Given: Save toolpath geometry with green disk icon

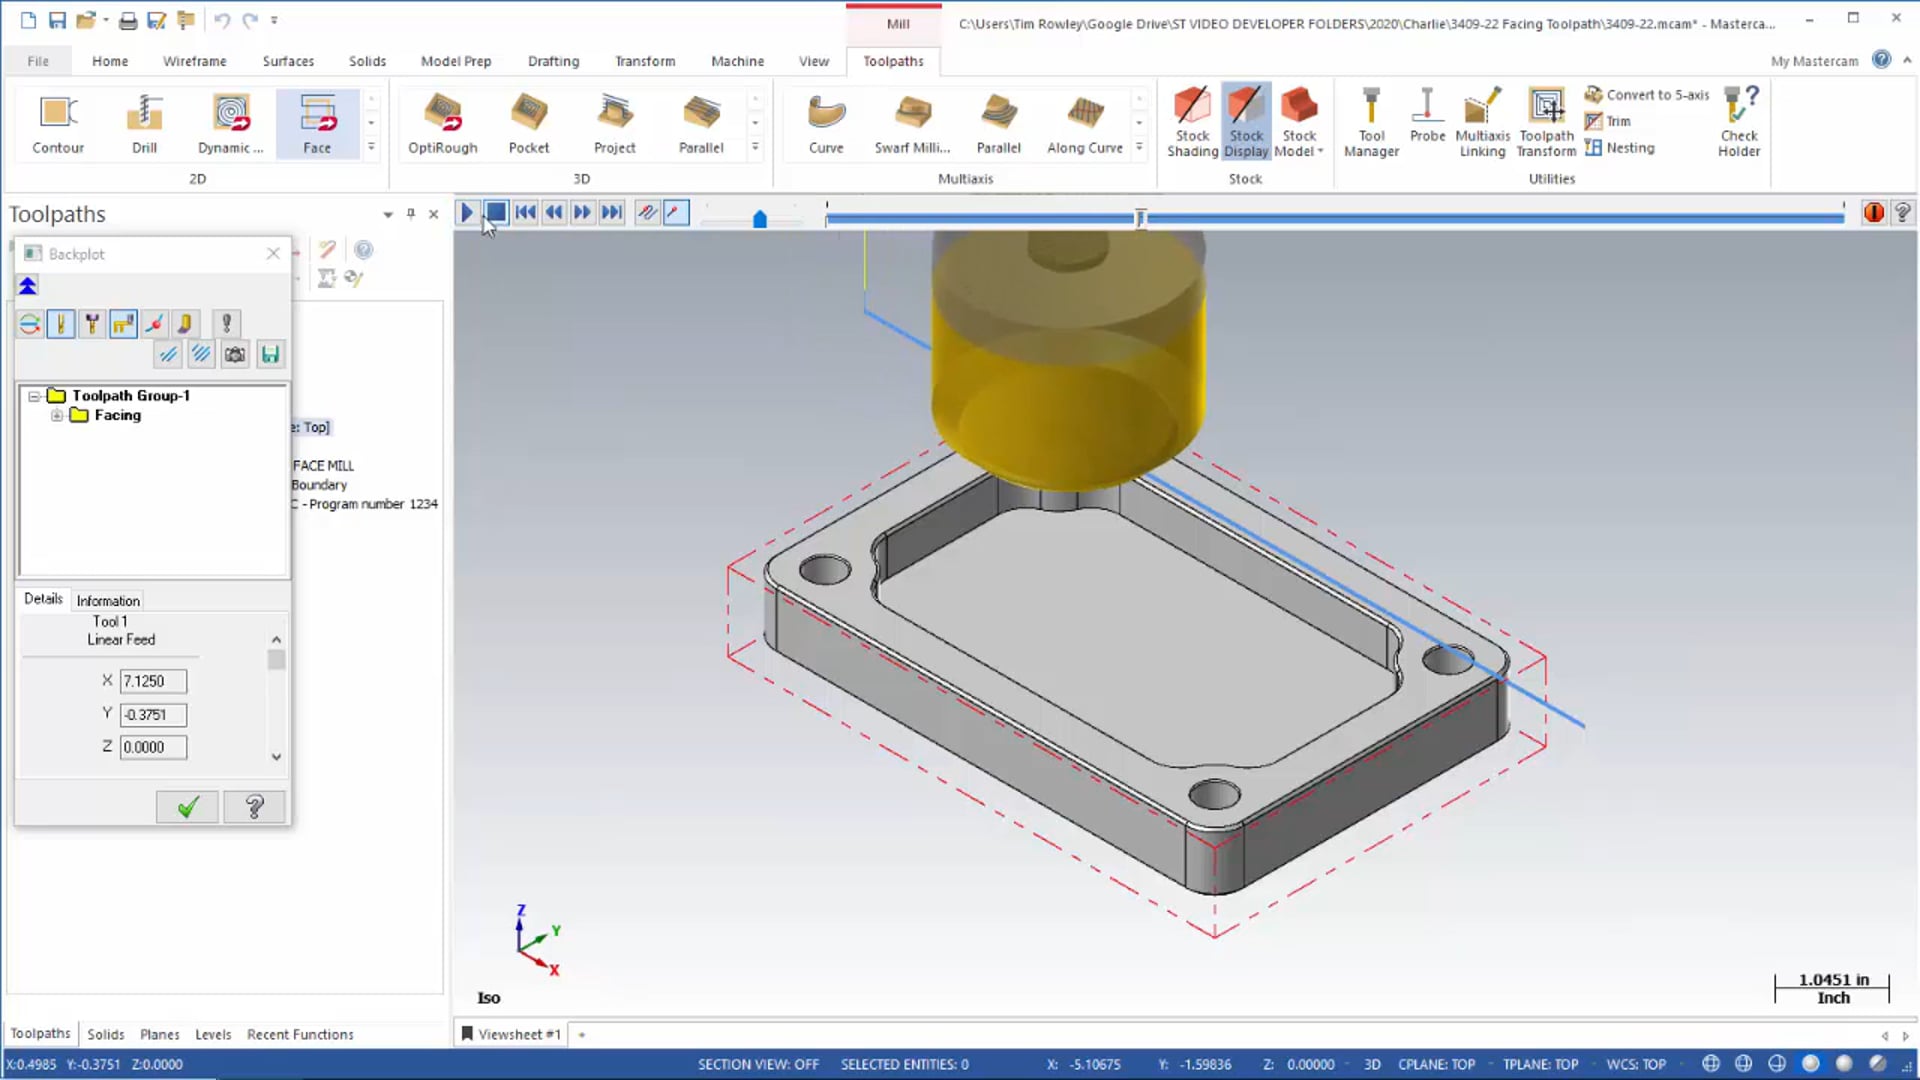Looking at the screenshot, I should pyautogui.click(x=270, y=354).
